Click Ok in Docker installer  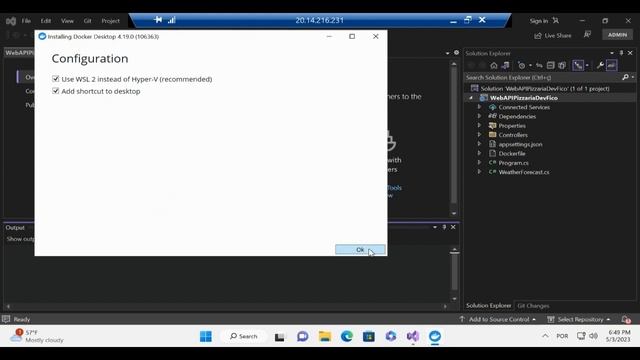(x=360, y=249)
